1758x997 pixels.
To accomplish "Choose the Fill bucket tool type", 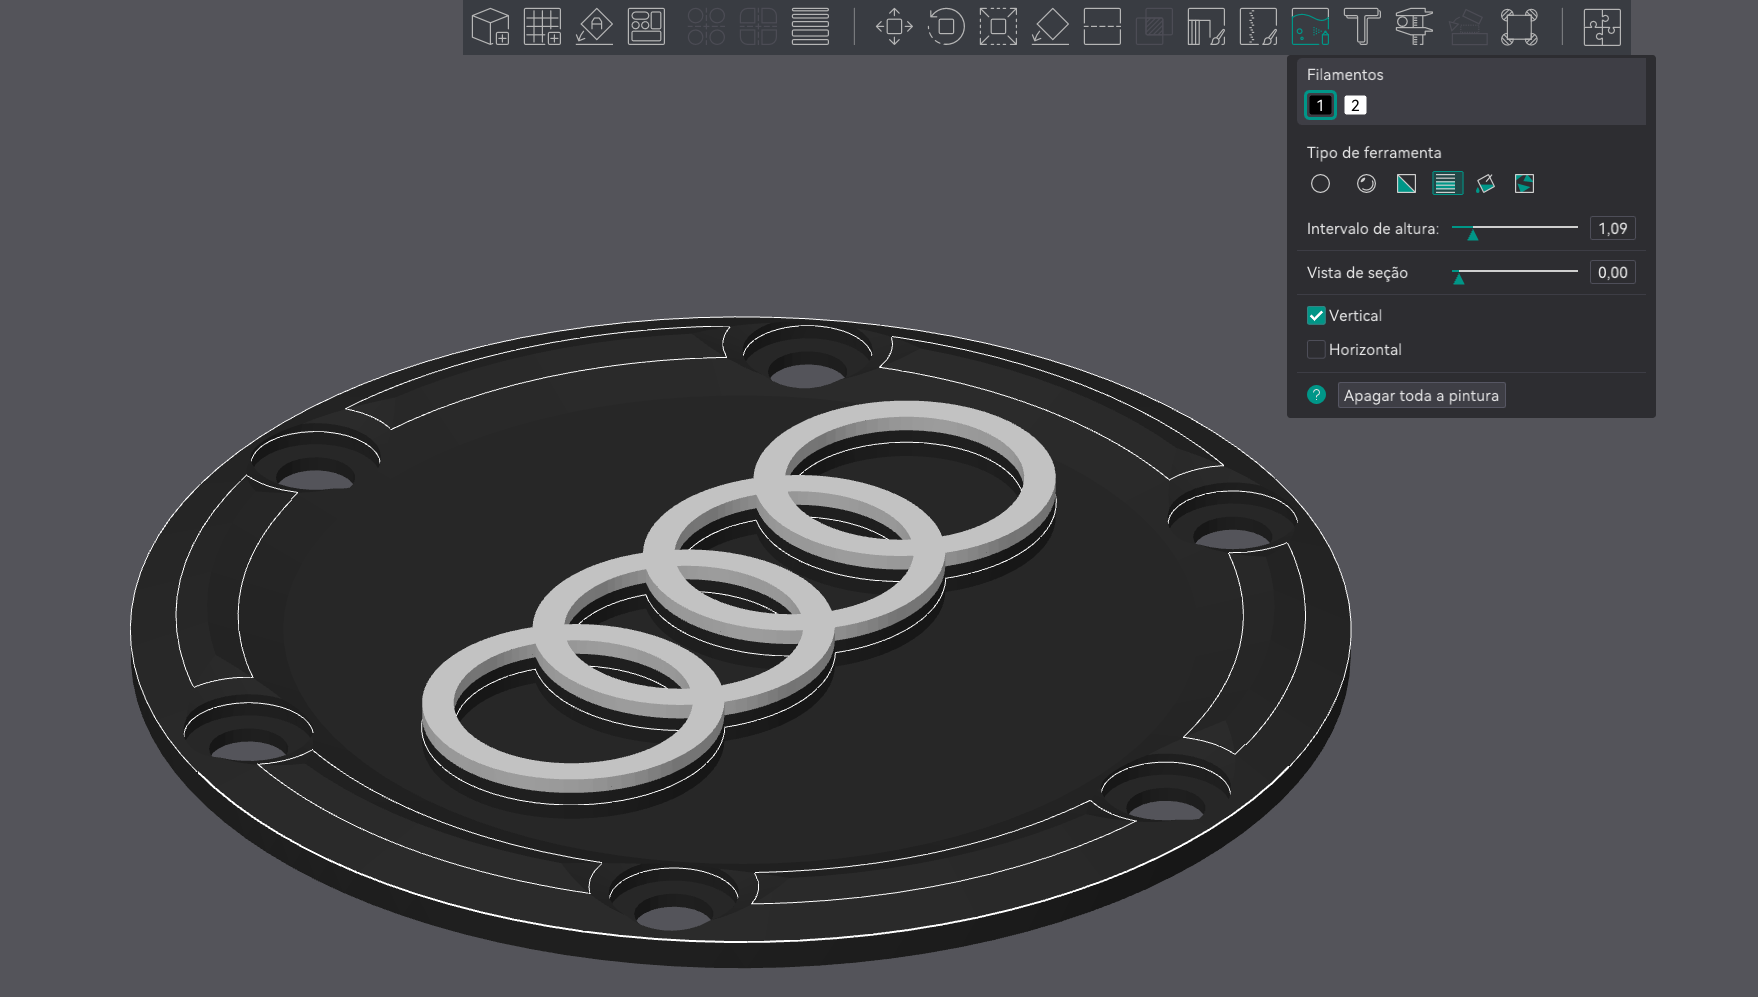I will [x=1485, y=184].
